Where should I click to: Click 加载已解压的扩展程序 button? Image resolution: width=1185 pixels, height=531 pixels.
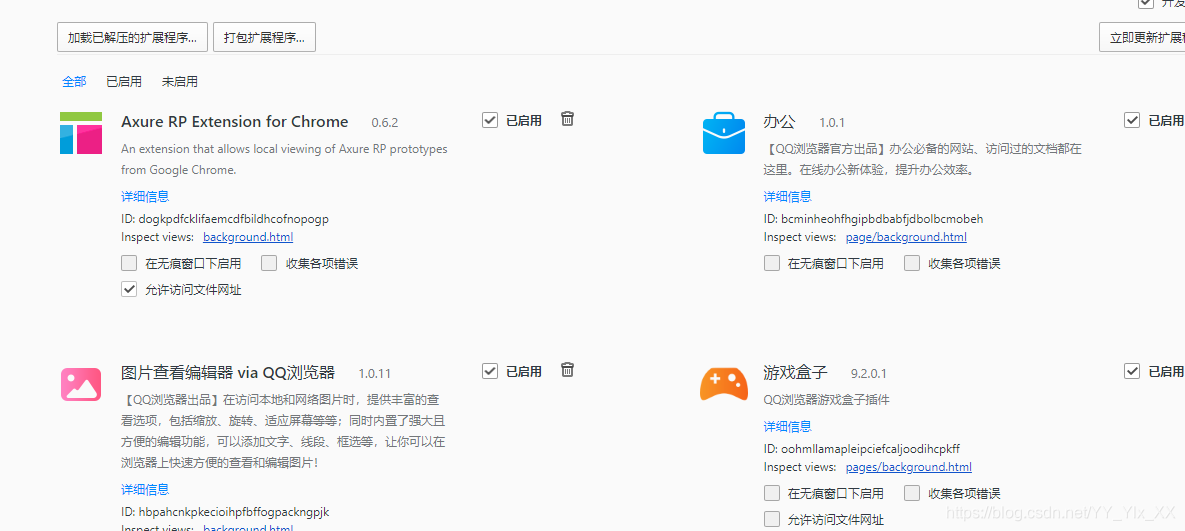[132, 37]
